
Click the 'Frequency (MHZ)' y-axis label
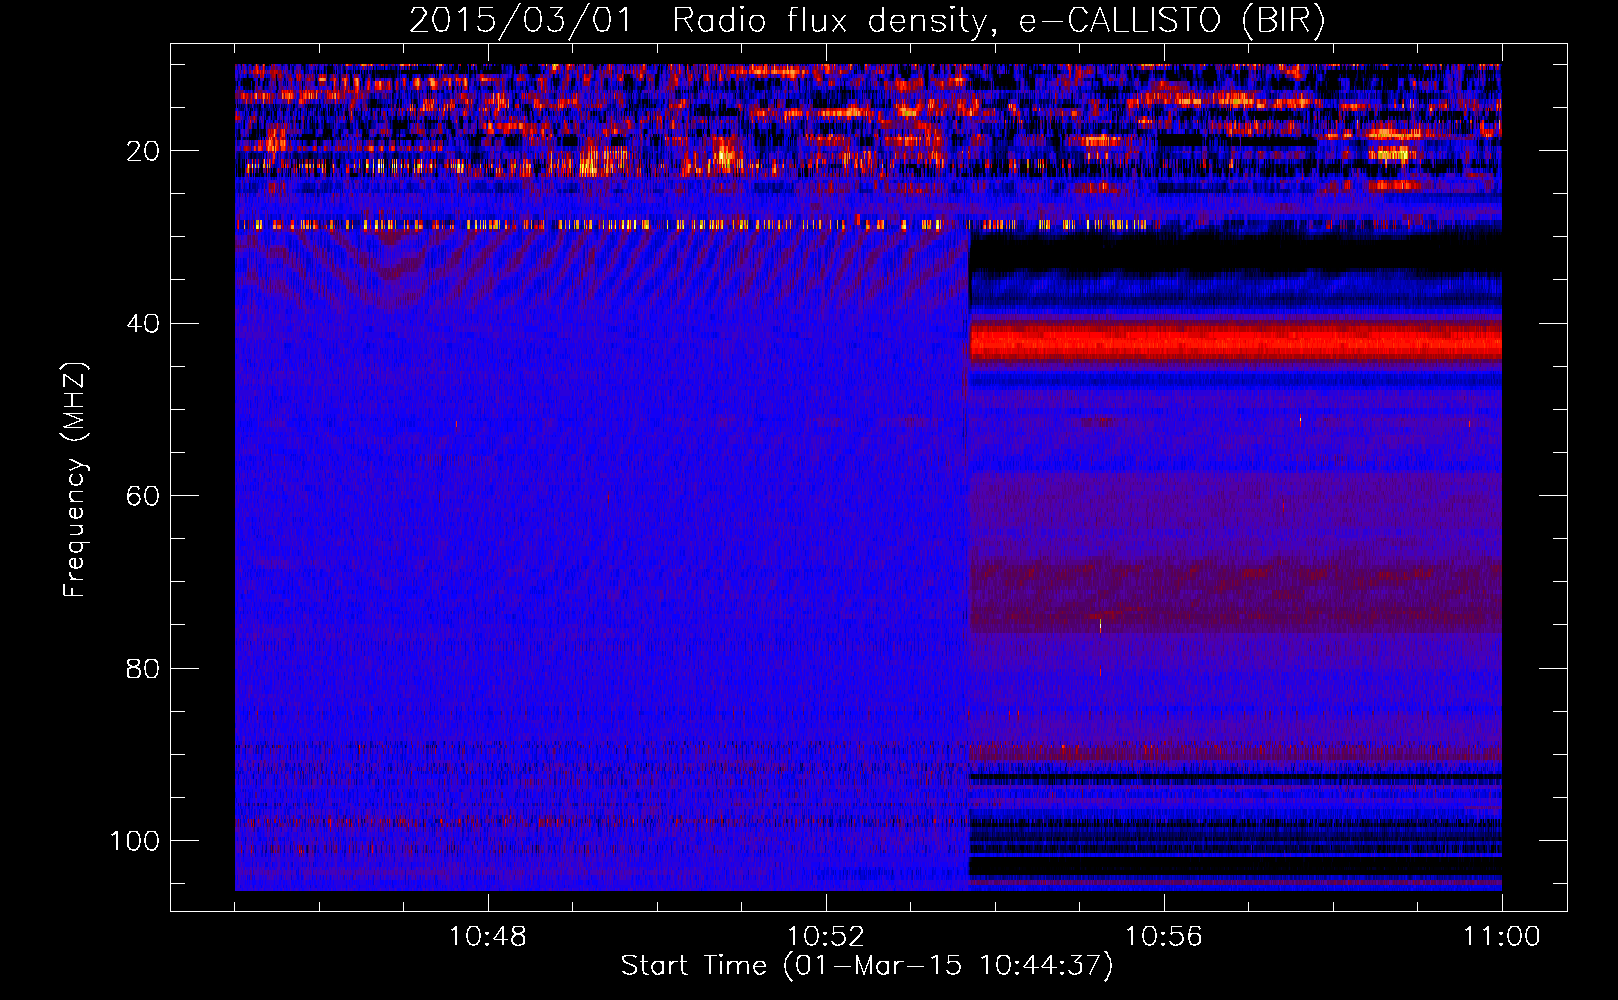click(75, 480)
